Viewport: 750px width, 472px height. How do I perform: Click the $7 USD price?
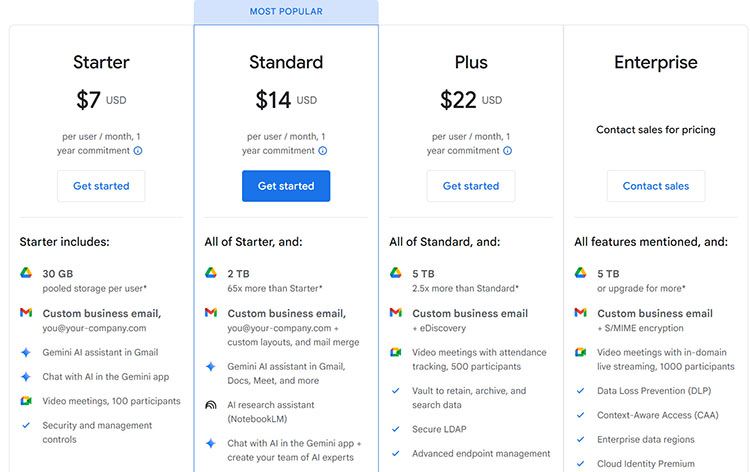(101, 100)
